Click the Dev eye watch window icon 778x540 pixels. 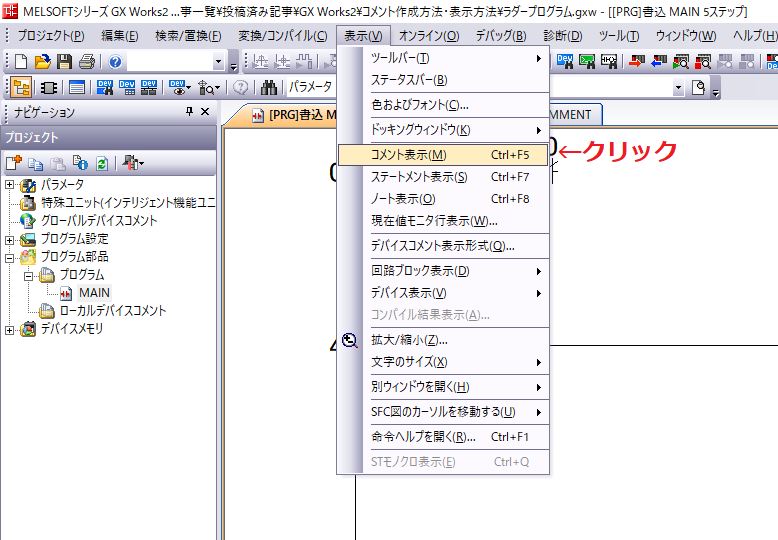click(177, 88)
